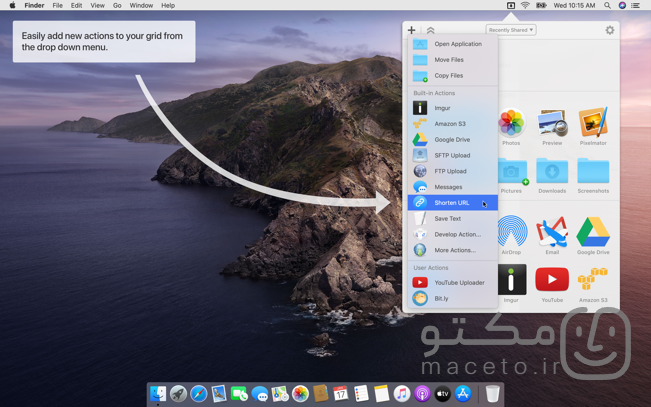Click the clock showing Wed 10:15 AM
Screen dimensions: 651x407
click(x=574, y=5)
